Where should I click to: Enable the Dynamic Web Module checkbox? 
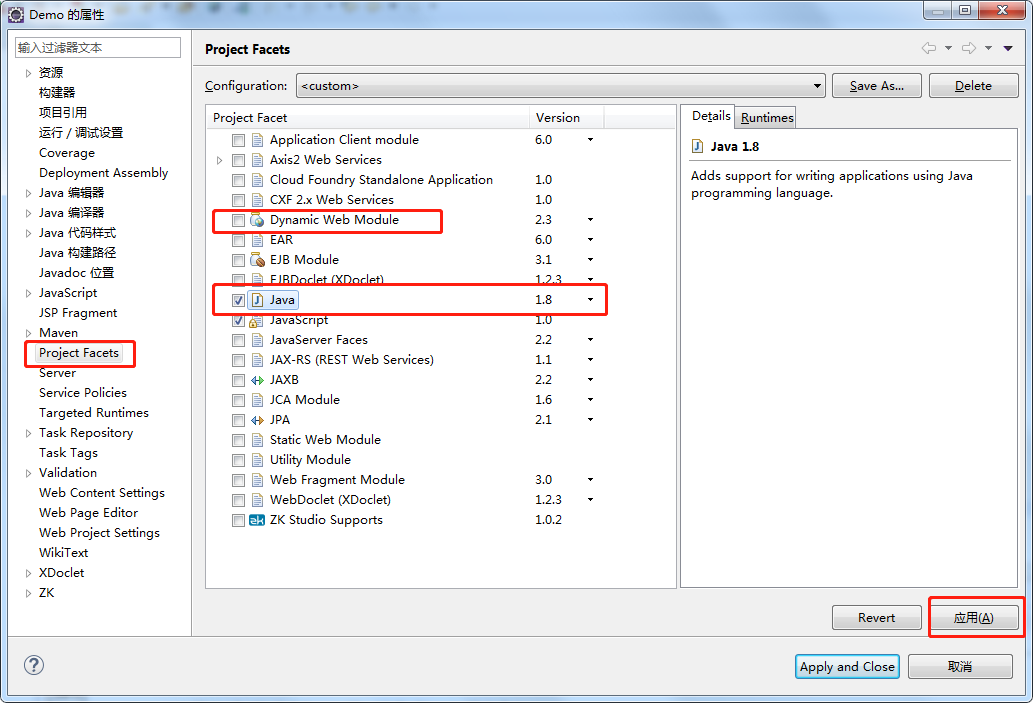tap(238, 221)
